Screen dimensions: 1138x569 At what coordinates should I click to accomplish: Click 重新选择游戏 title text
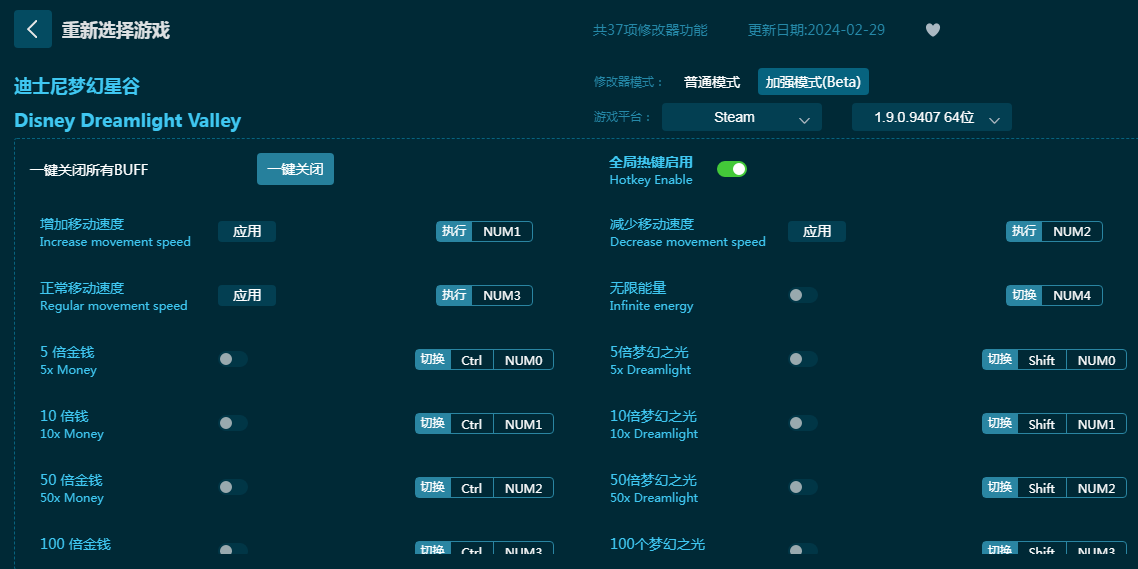(115, 30)
